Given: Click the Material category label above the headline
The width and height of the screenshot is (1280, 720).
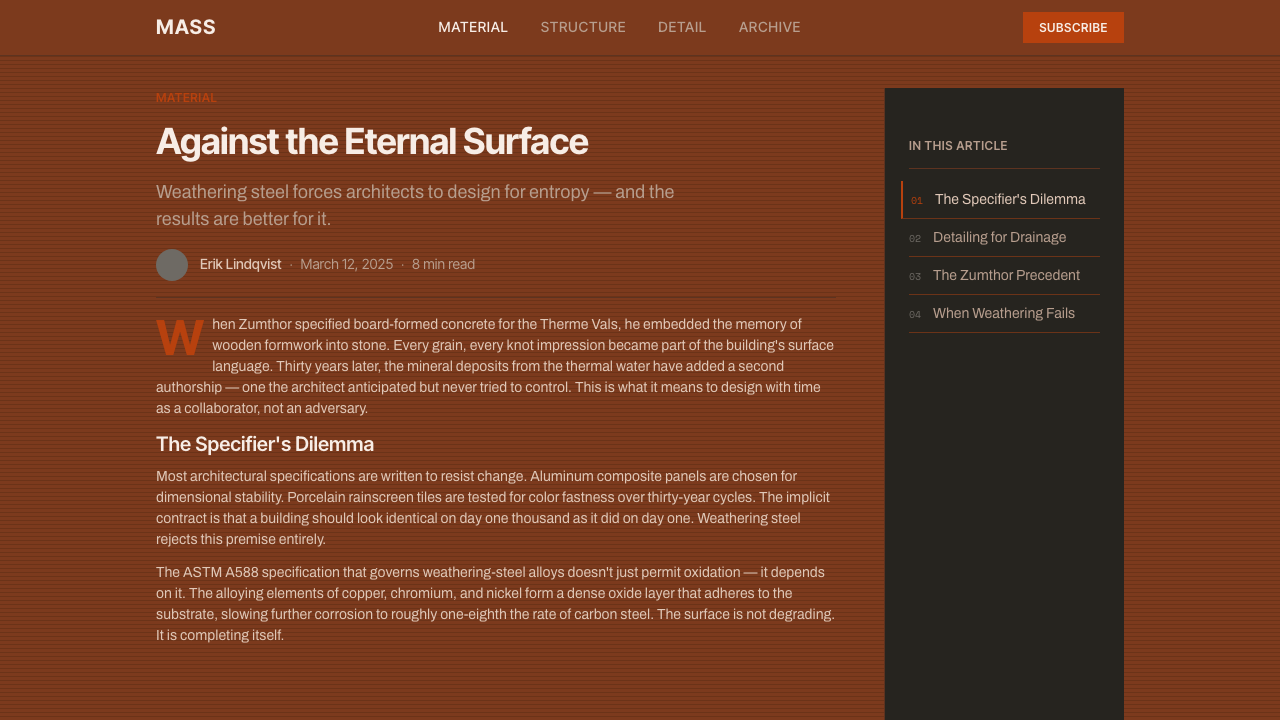Looking at the screenshot, I should pos(186,98).
